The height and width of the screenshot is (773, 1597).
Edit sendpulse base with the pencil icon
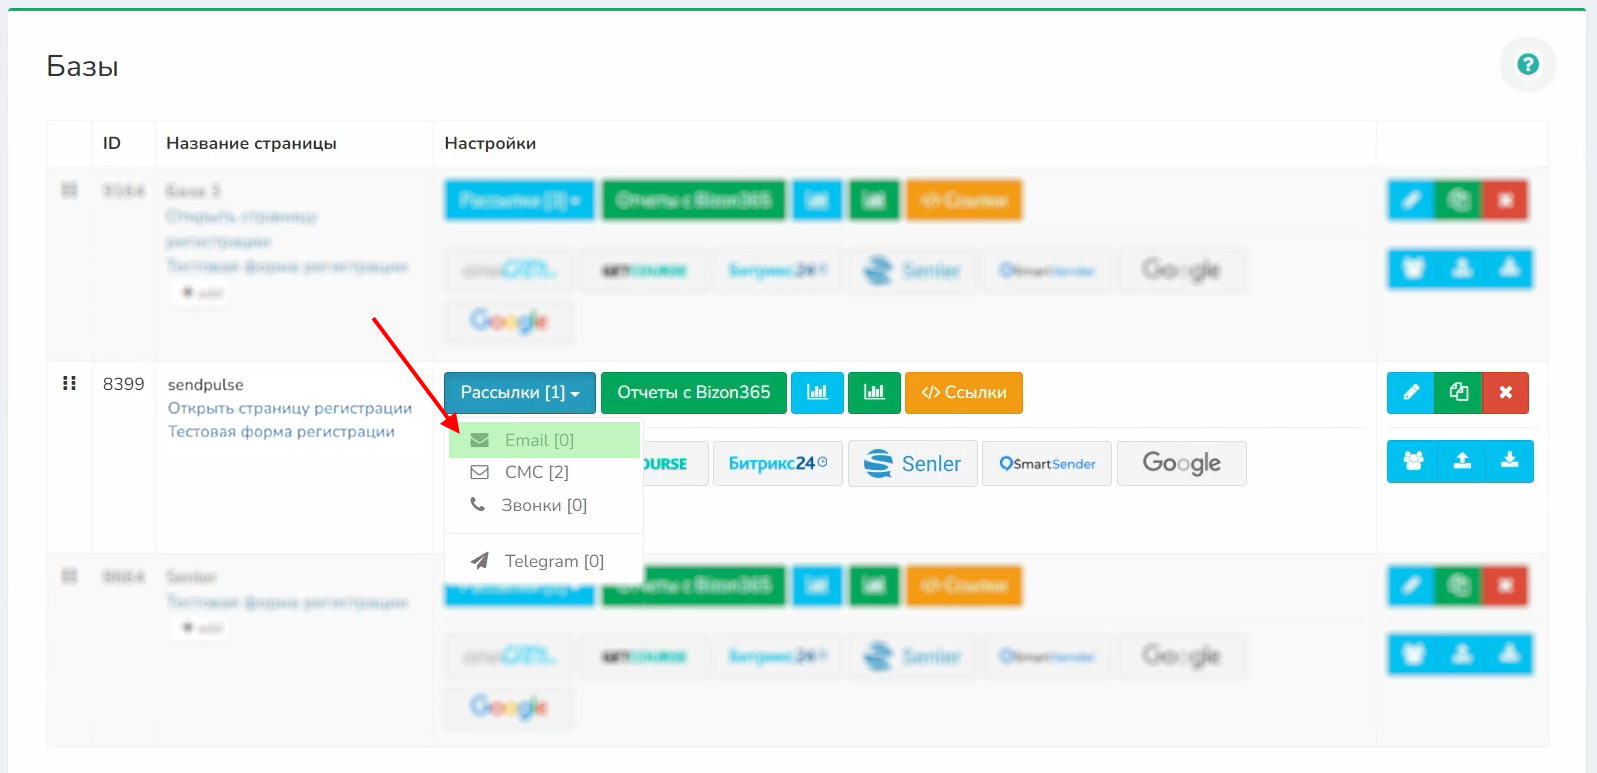tap(1410, 392)
